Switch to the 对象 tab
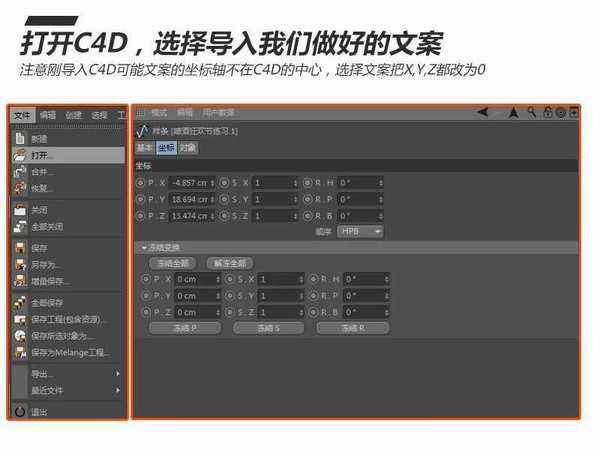Image resolution: width=600 pixels, height=454 pixels. click(188, 147)
